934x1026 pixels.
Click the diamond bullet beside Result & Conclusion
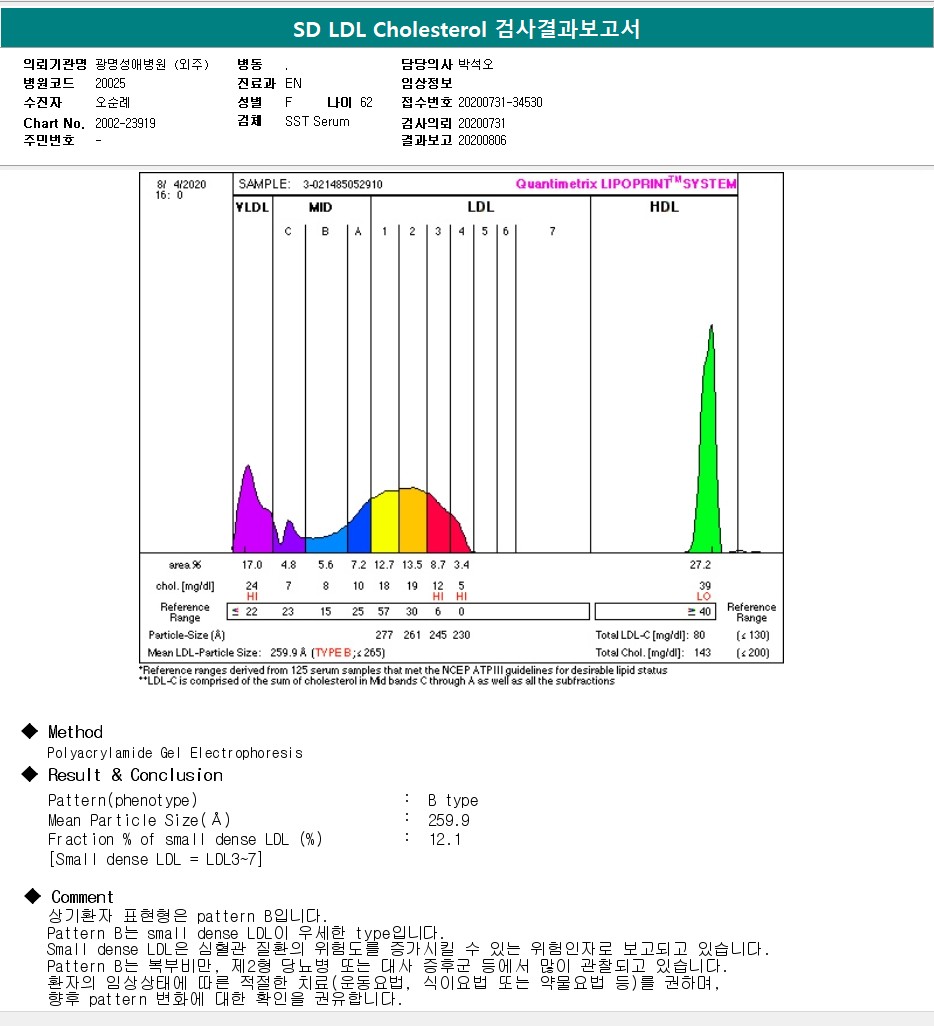[30, 775]
